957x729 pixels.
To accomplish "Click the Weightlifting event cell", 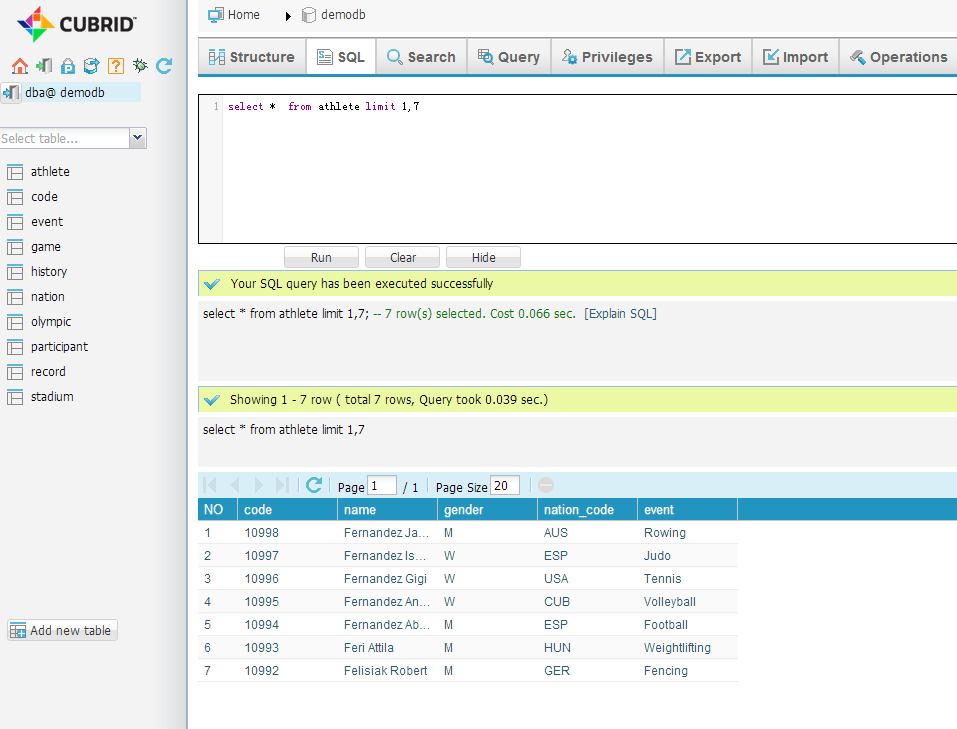I will coord(677,648).
